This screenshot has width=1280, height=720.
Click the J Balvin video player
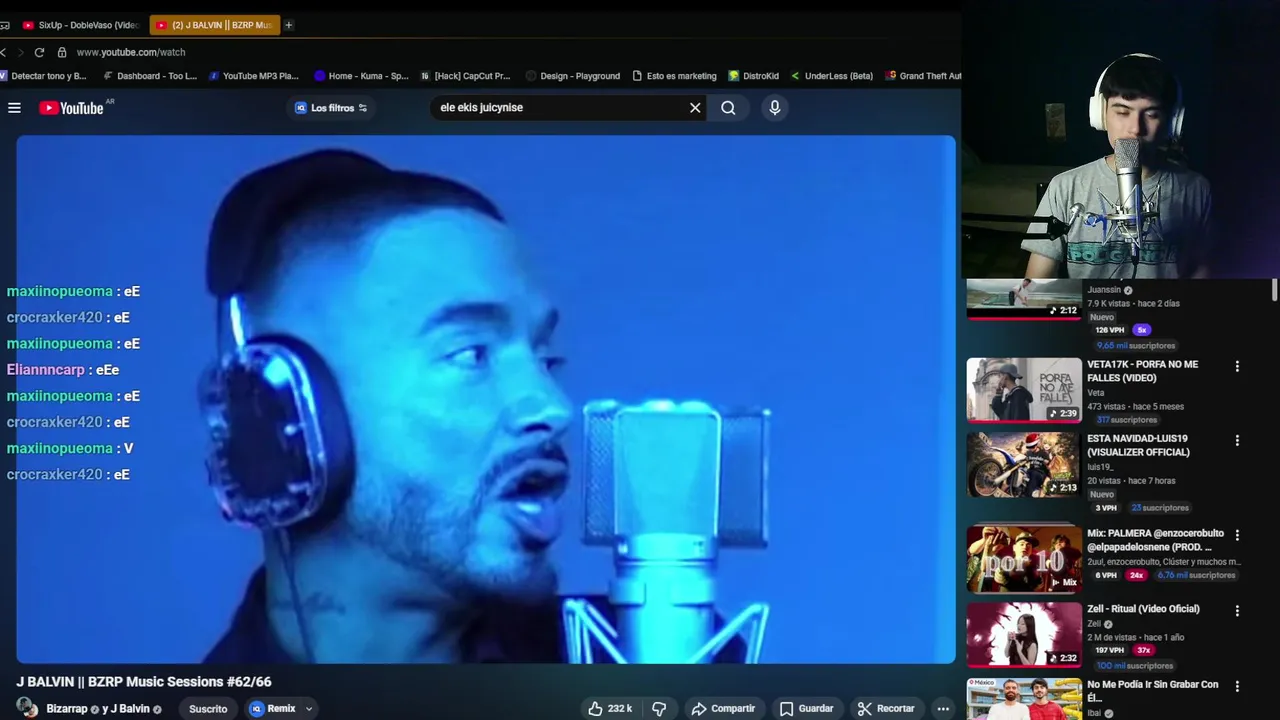click(486, 399)
